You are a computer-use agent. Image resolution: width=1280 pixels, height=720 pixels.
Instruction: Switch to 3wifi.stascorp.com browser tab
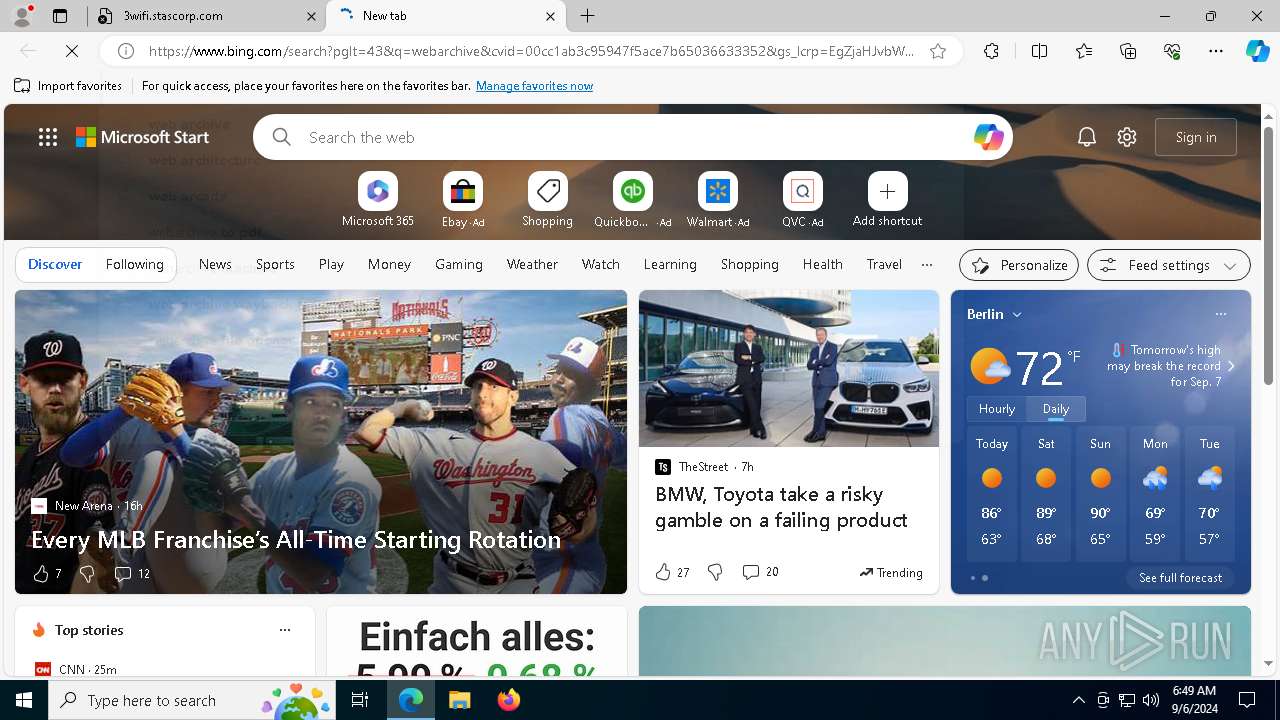207,16
